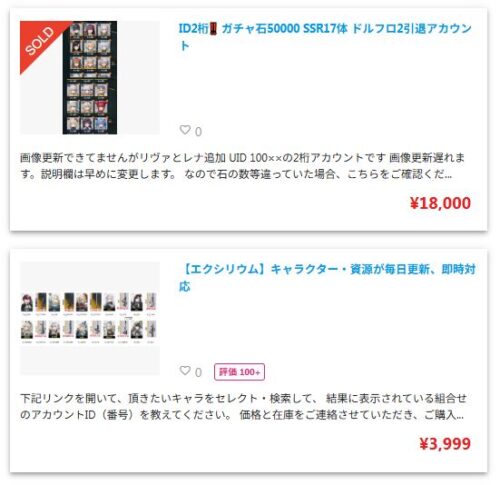500x485 pixels.
Task: Expand truncated text ending こちらをご確認くだ…
Action: pos(448,174)
